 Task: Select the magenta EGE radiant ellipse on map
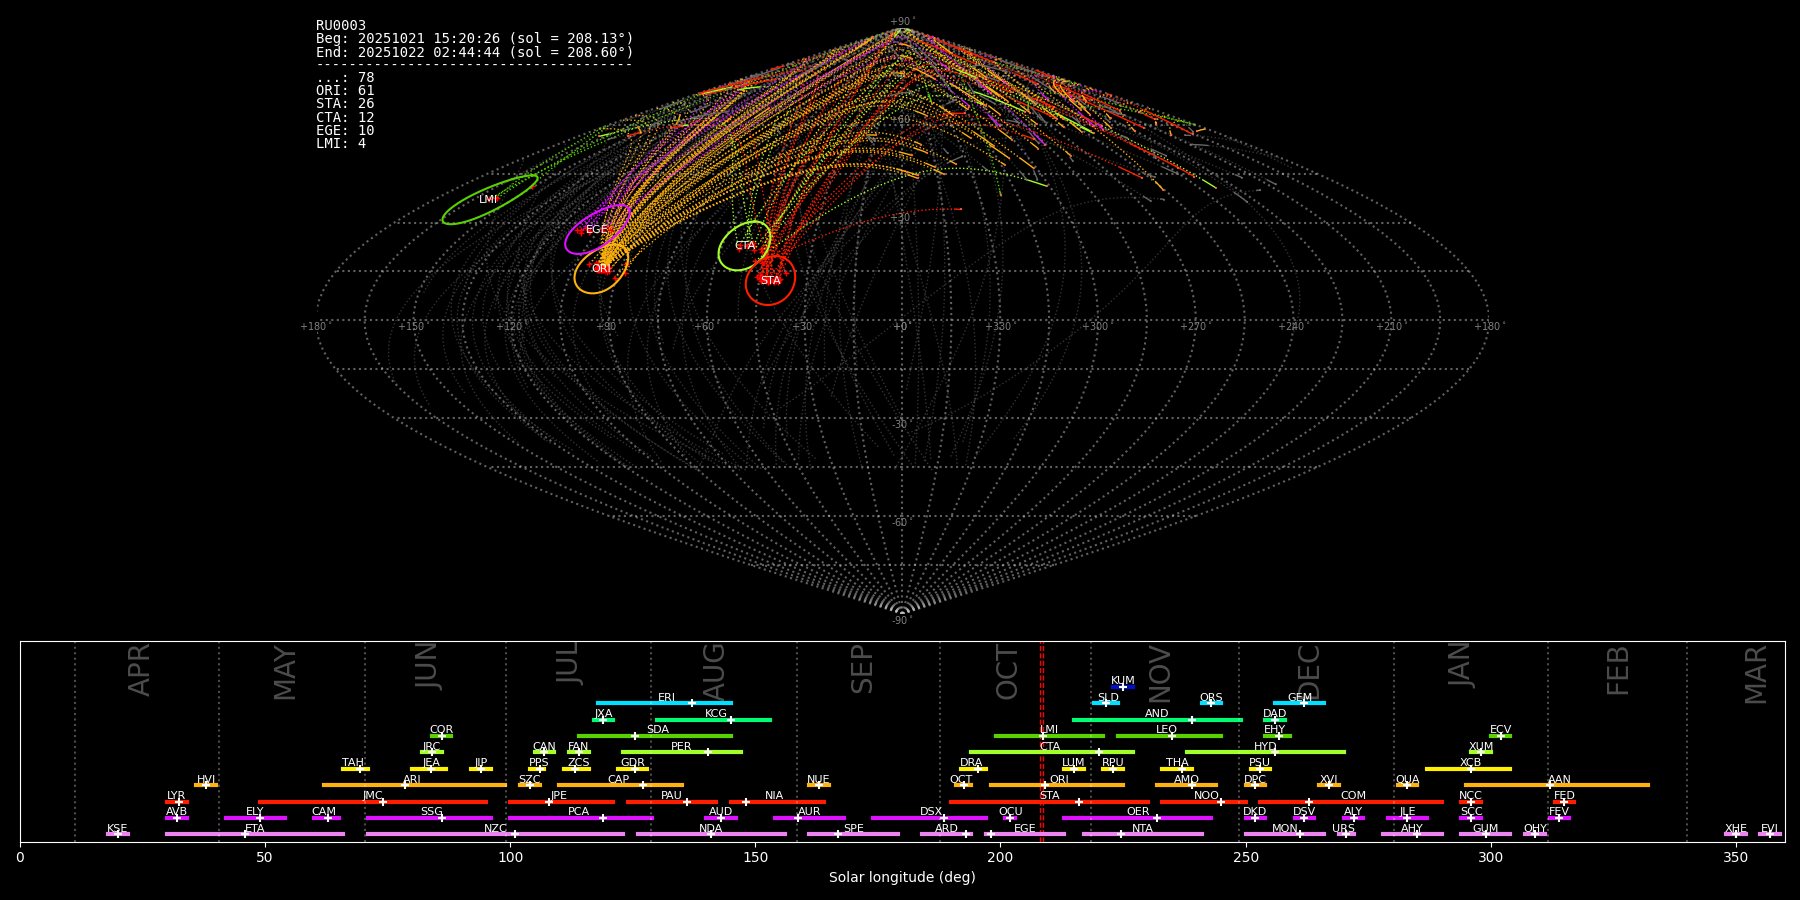point(597,230)
